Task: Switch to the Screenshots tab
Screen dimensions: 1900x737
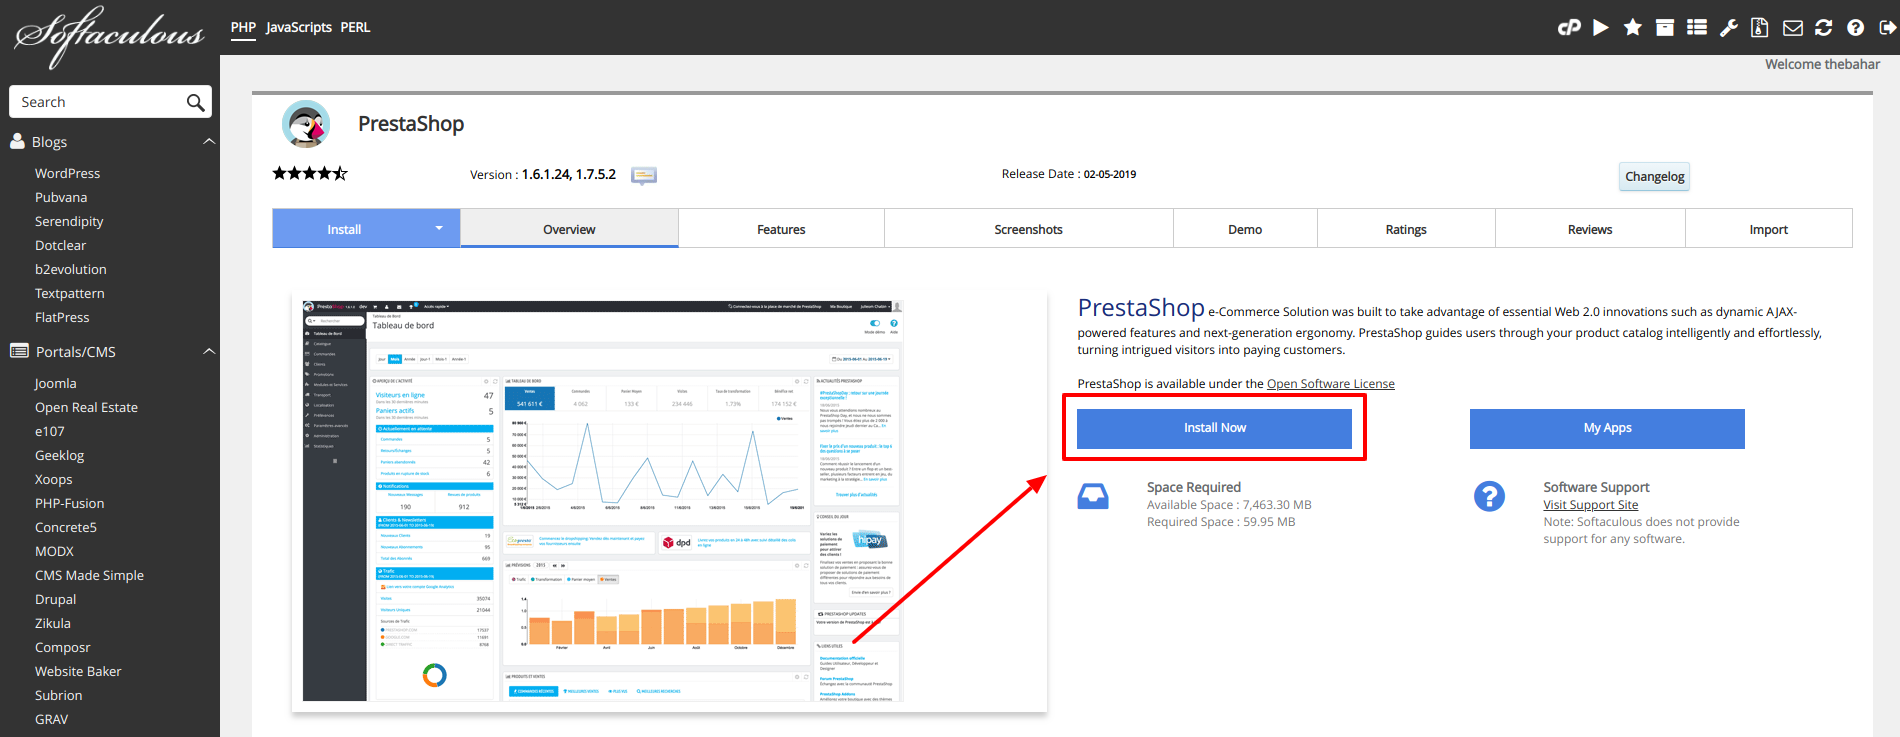Action: click(x=1028, y=229)
